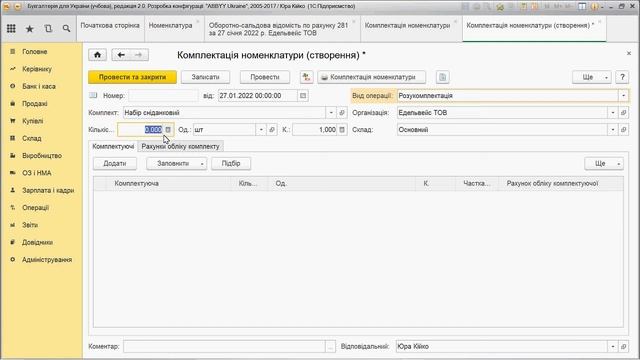Open Favorites star icon
640x360 pixels.
[29, 29]
